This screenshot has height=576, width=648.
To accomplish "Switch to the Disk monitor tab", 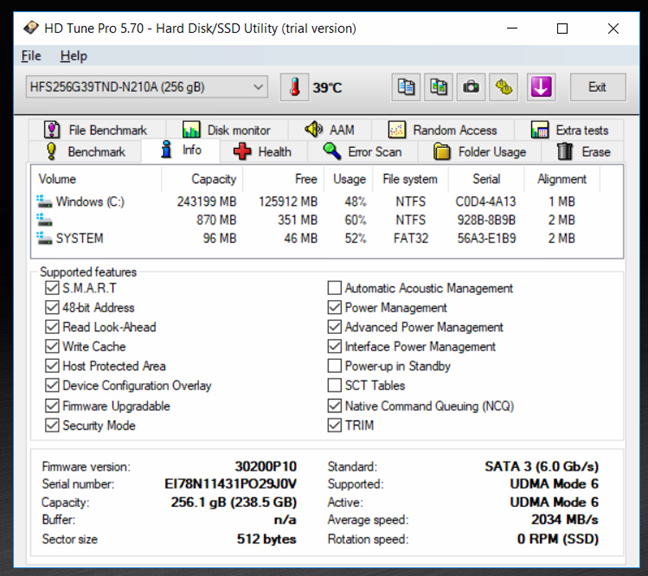I will pyautogui.click(x=226, y=130).
